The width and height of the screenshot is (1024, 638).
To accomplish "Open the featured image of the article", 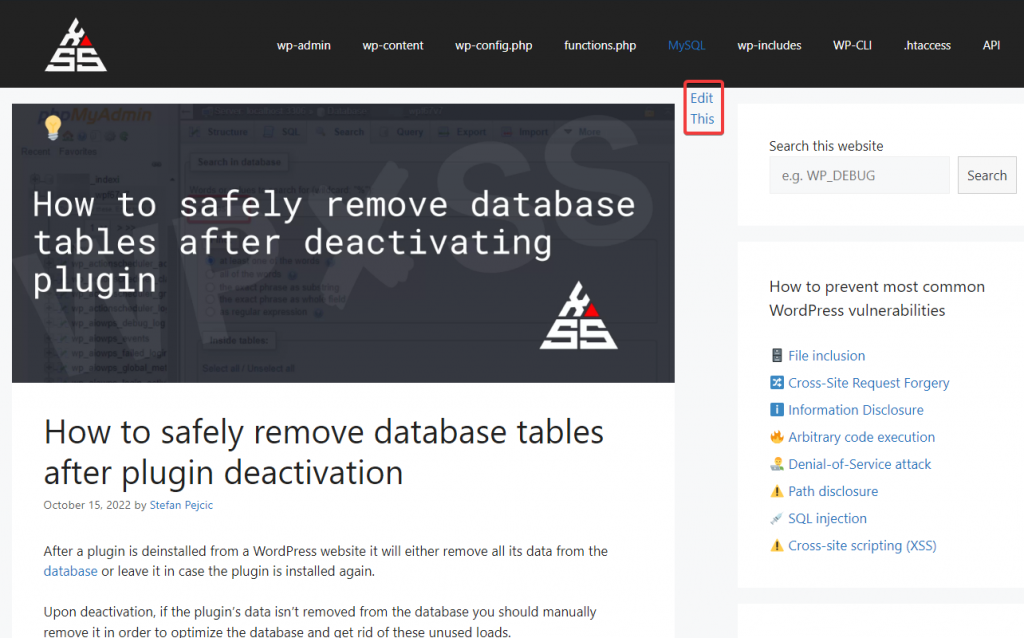I will point(343,243).
